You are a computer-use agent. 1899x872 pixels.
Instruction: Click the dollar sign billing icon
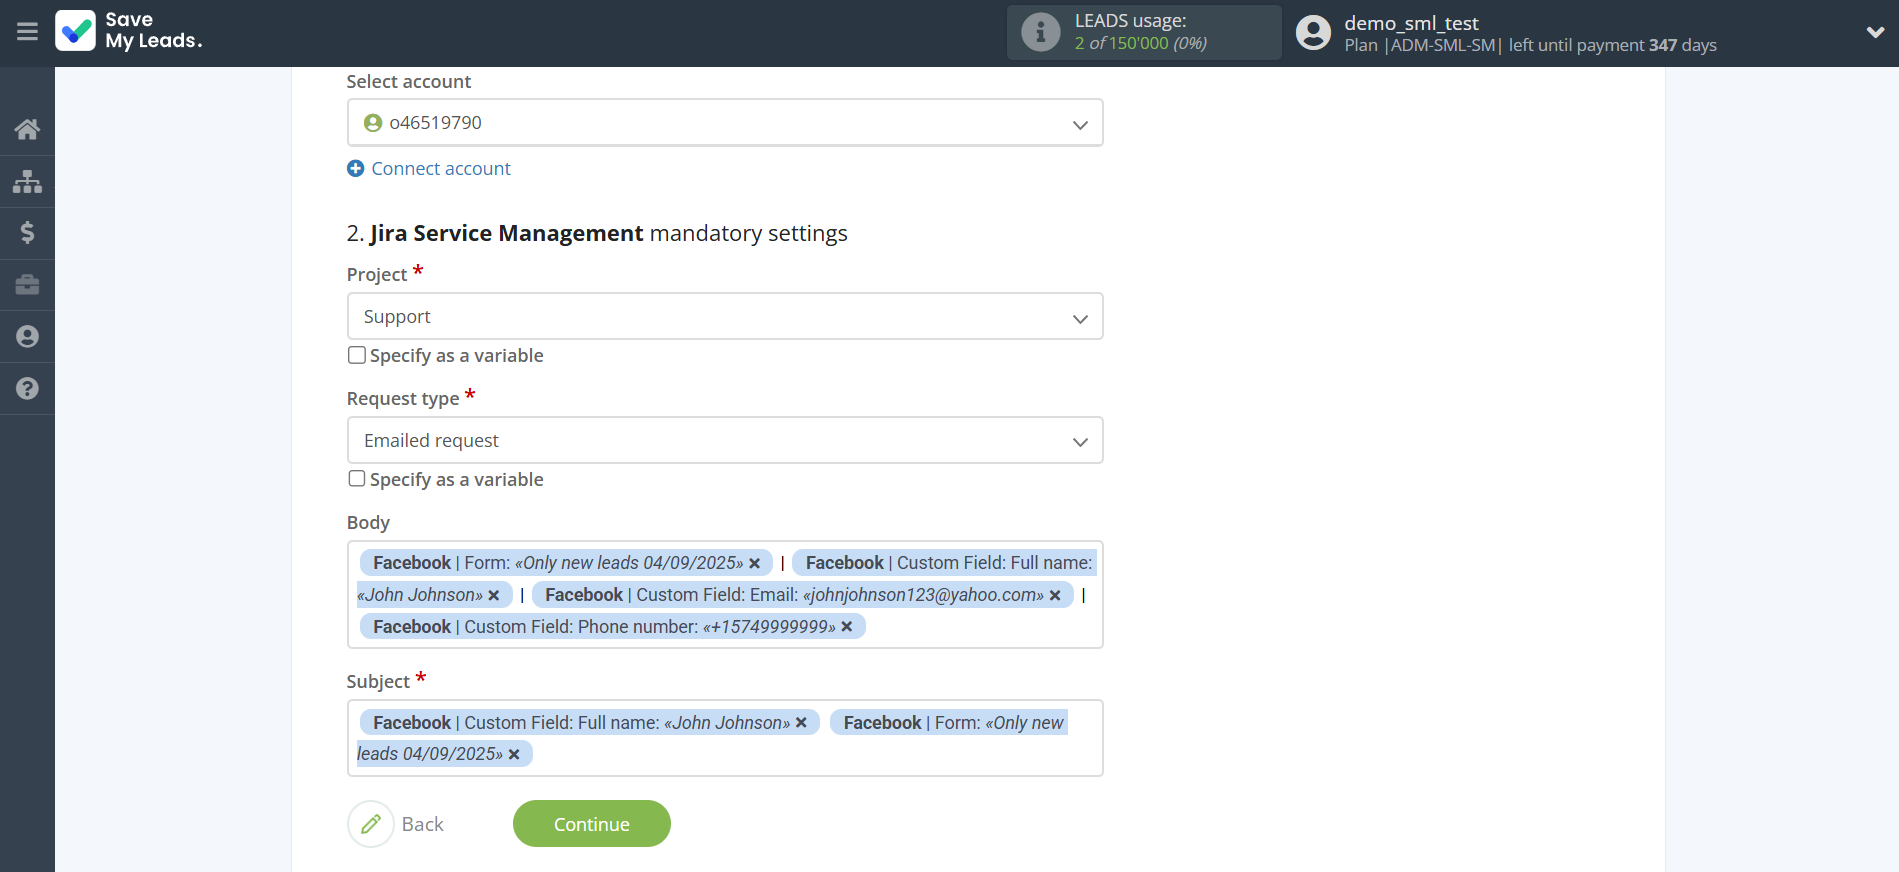point(27,233)
